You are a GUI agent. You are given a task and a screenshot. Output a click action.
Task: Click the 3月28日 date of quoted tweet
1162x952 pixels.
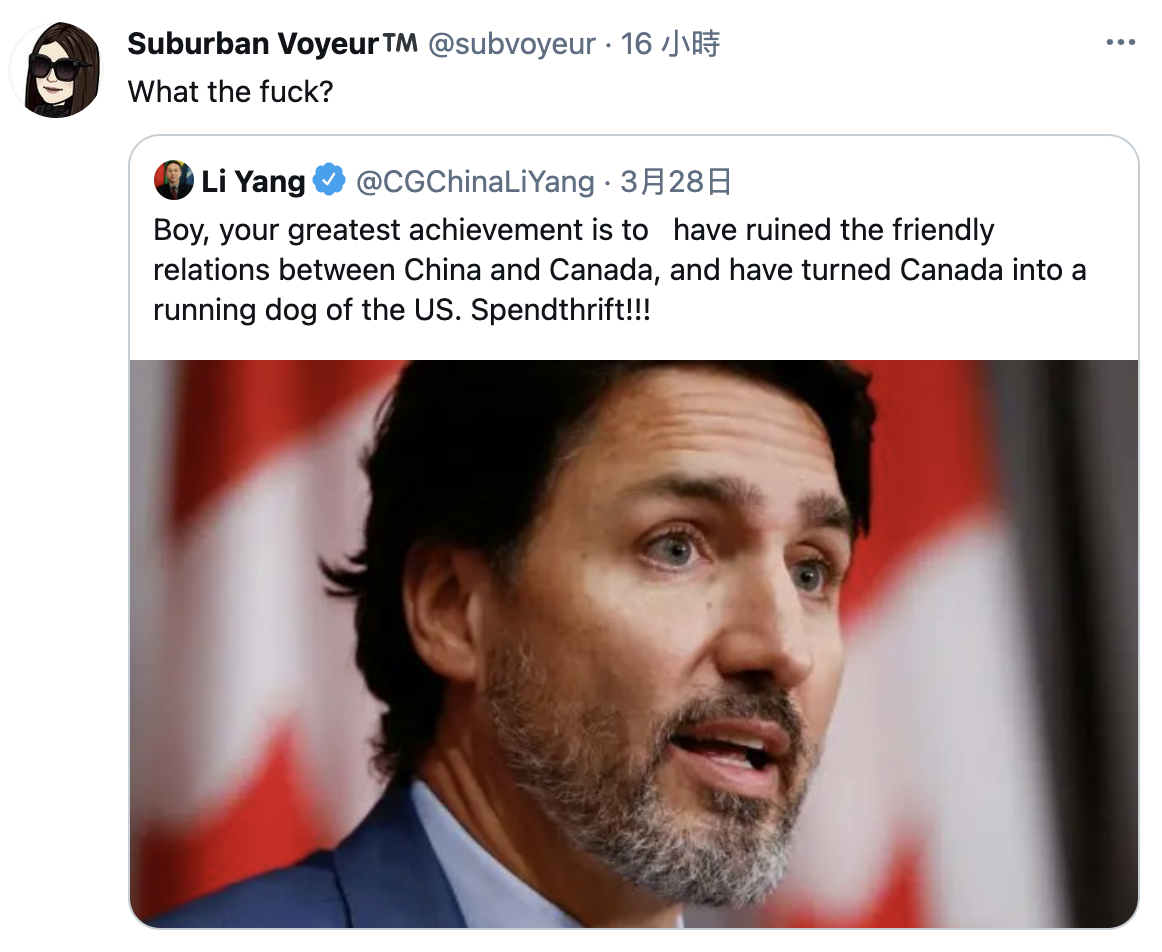tap(676, 181)
